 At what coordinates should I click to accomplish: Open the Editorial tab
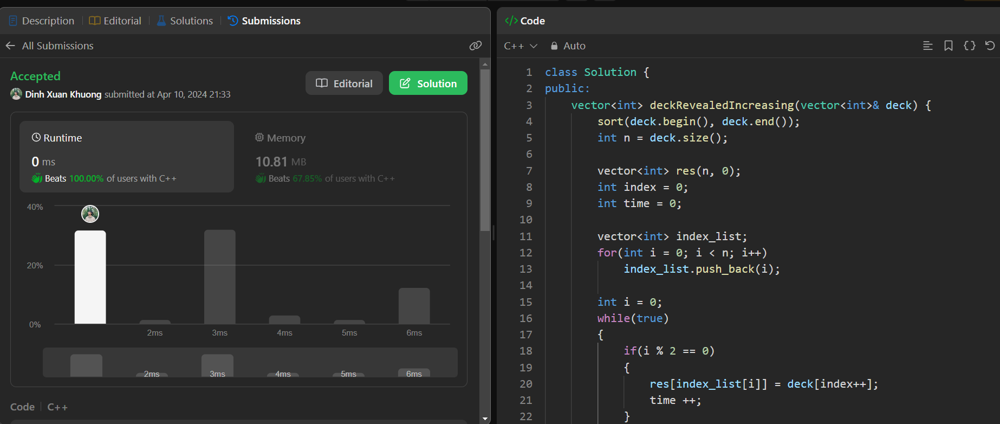[x=115, y=20]
